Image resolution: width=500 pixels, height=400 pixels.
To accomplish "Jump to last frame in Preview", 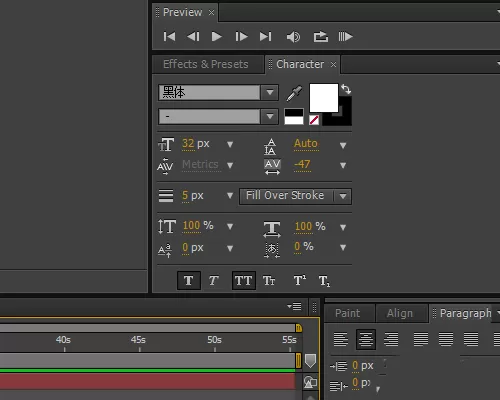I will [x=266, y=37].
